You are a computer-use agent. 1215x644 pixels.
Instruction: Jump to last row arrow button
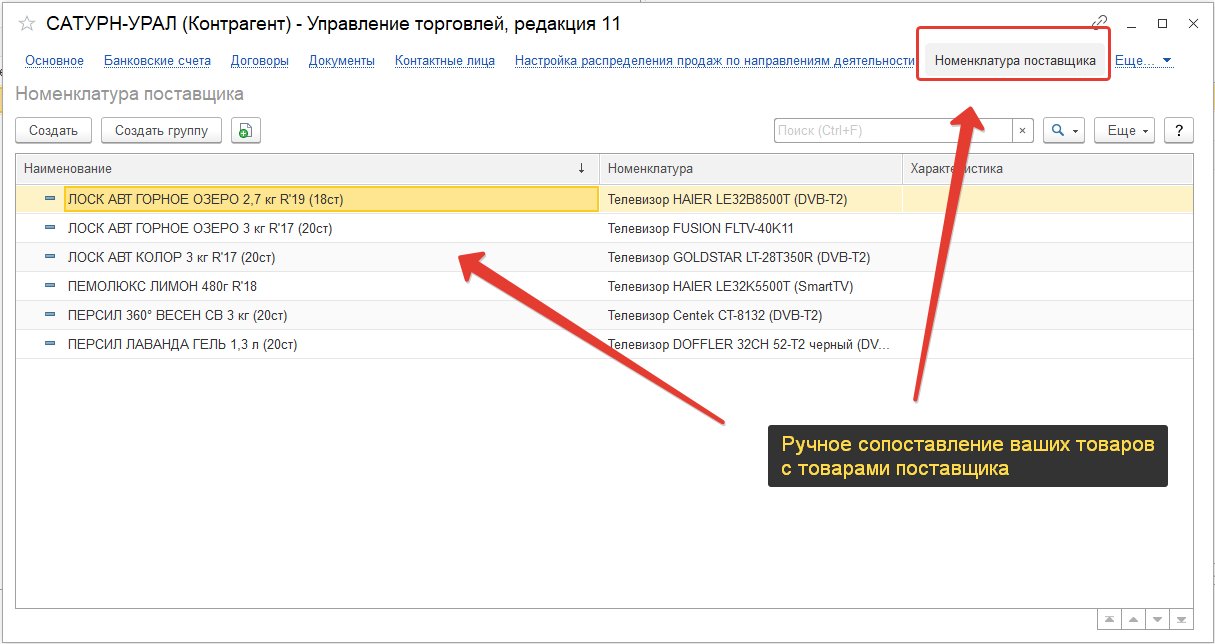(x=1181, y=618)
